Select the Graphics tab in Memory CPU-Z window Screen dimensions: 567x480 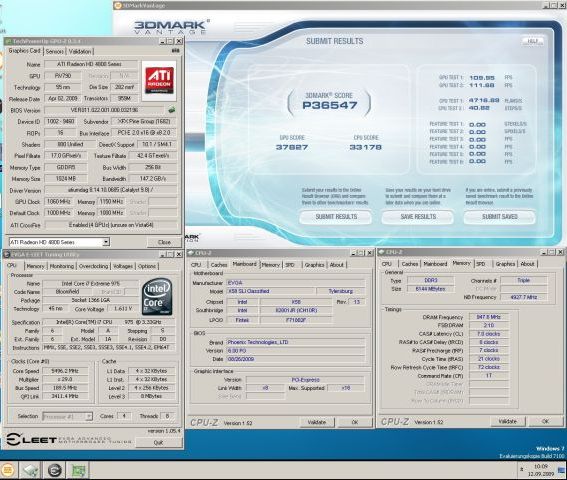click(x=505, y=264)
